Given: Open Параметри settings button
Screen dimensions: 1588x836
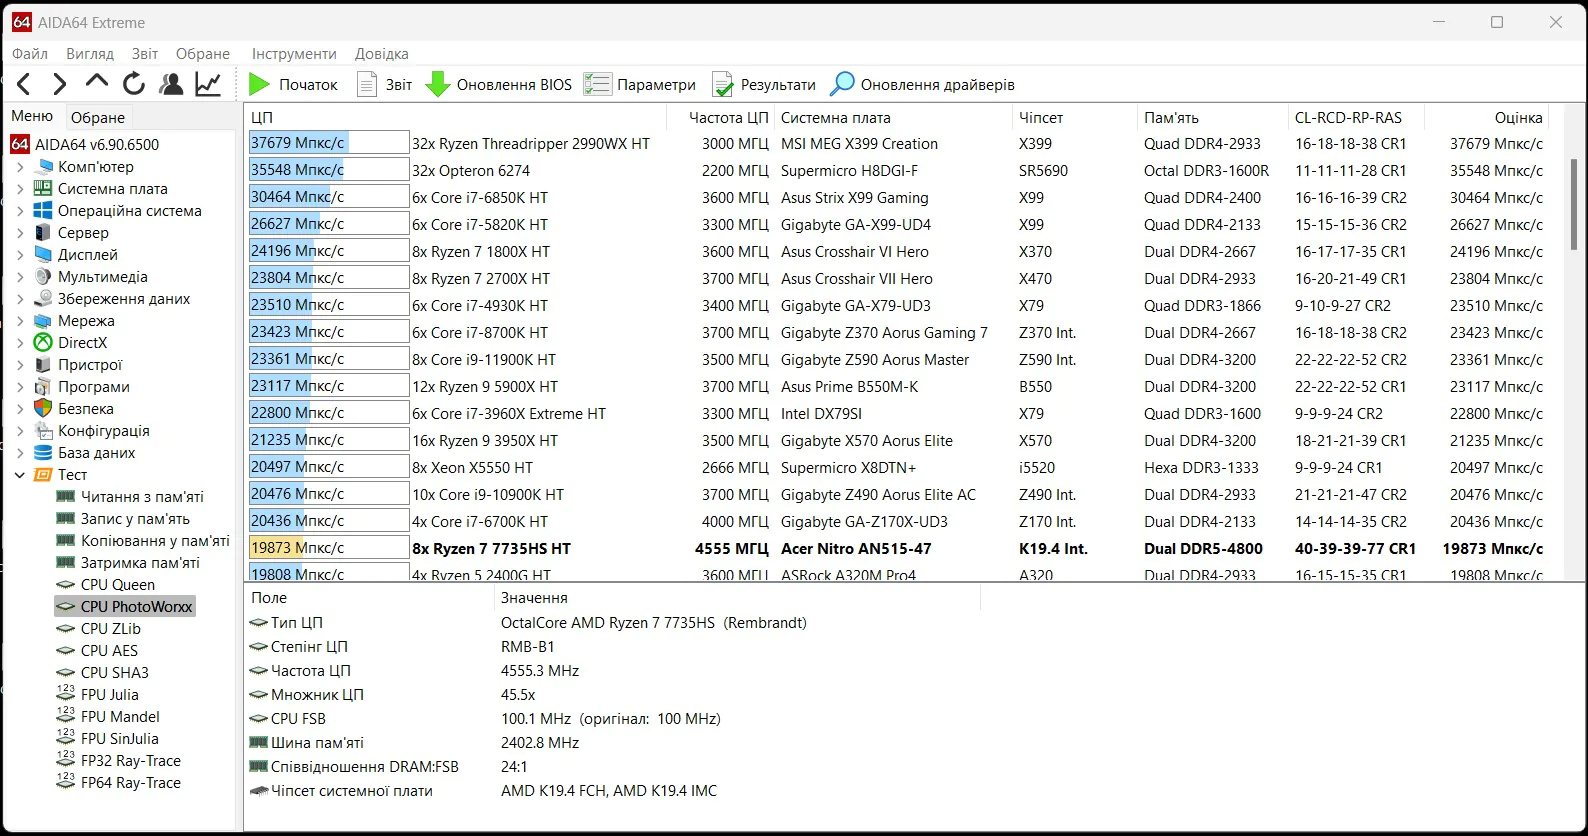Looking at the screenshot, I should 640,85.
